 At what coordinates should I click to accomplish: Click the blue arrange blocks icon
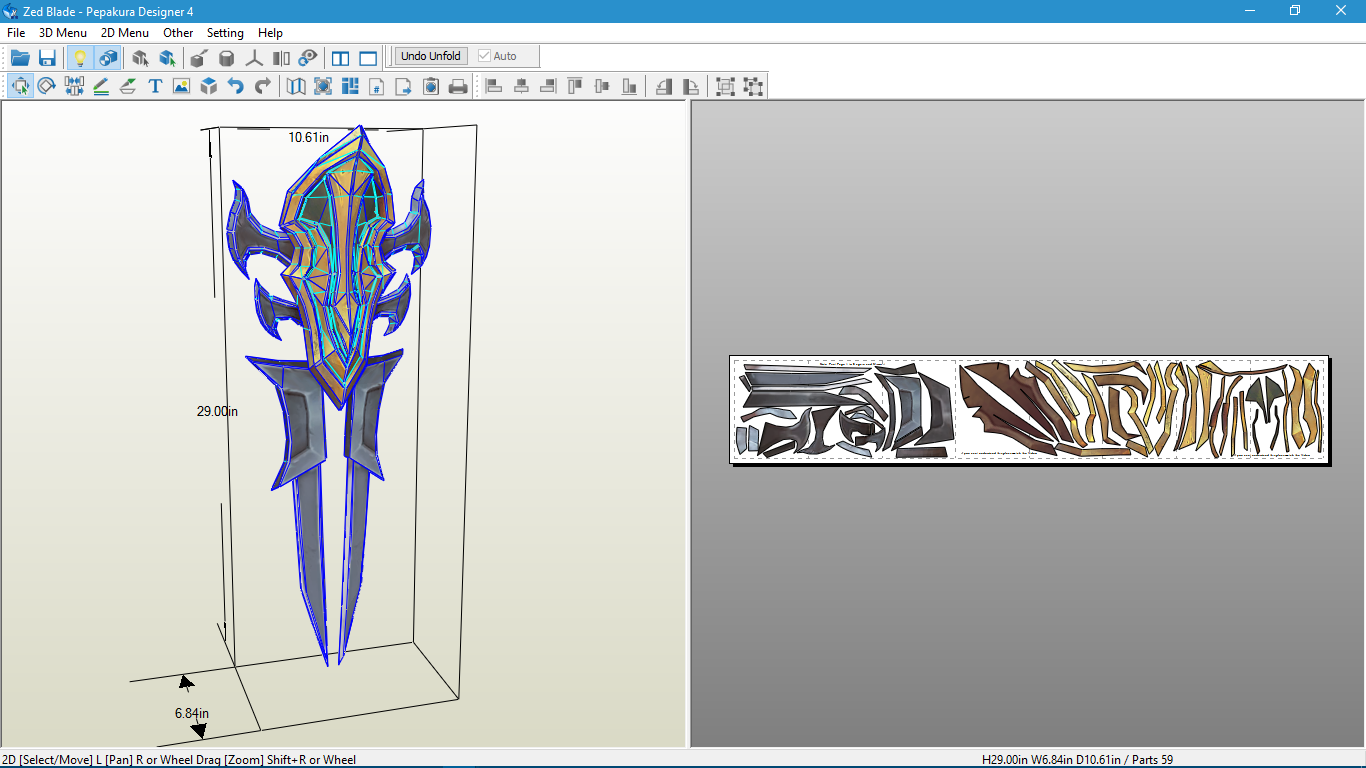tap(350, 86)
